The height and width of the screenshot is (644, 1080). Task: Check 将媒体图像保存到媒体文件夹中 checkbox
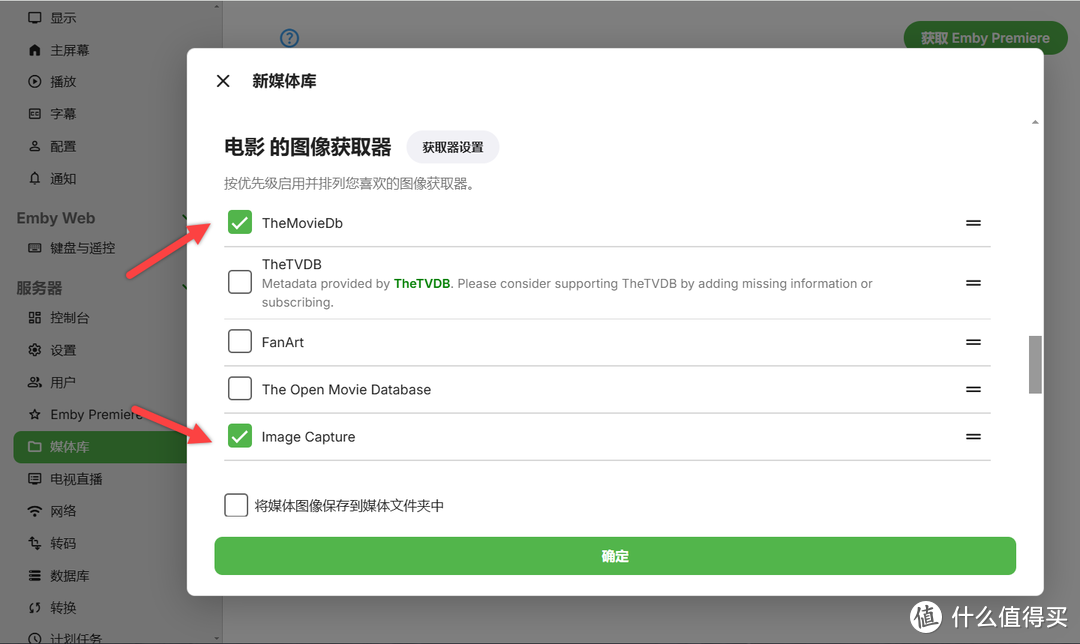tap(236, 505)
